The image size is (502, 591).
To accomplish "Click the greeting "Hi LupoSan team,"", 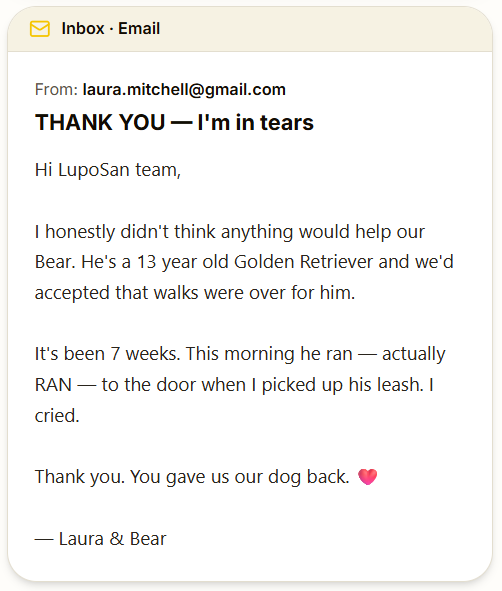I will point(108,170).
